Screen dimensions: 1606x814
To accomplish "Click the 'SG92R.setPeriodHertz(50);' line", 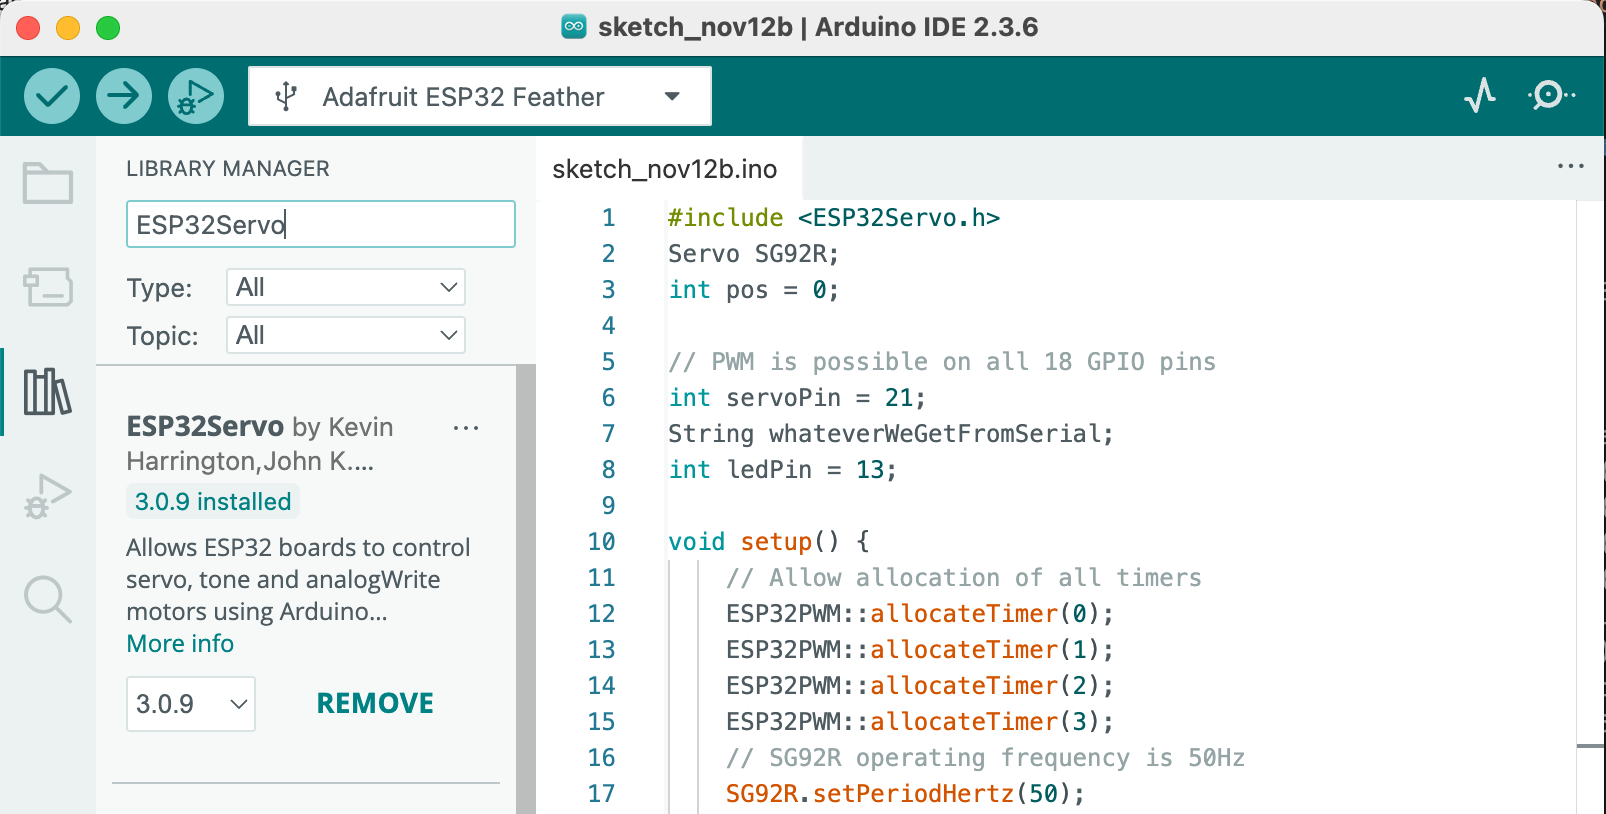I will (906, 794).
